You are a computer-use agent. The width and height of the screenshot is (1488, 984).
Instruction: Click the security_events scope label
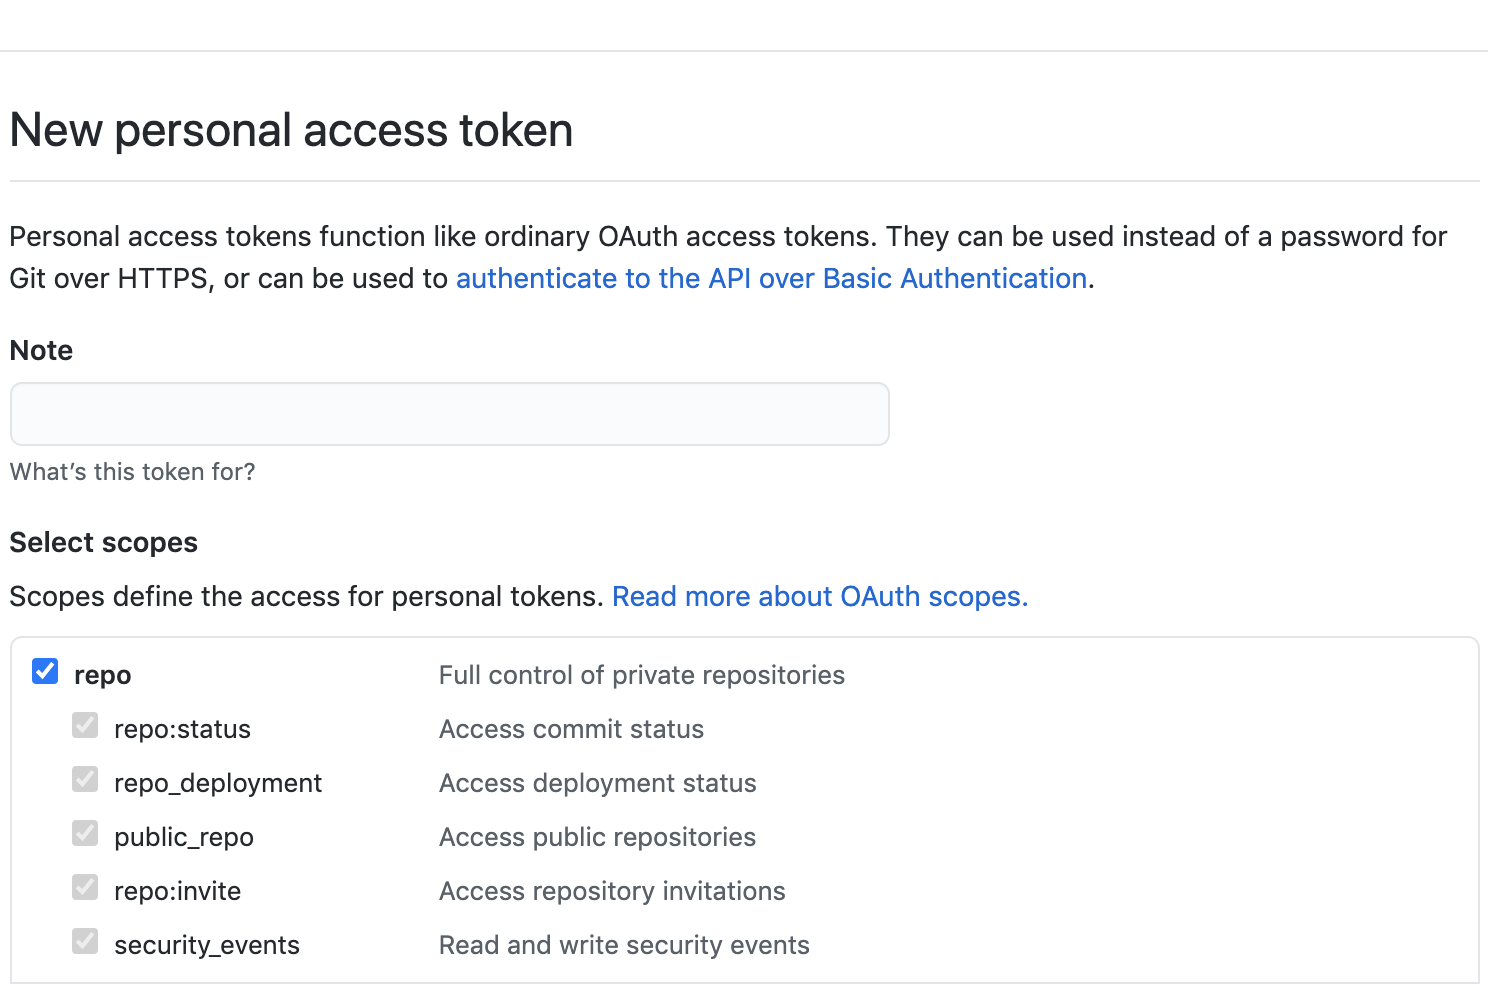(207, 945)
